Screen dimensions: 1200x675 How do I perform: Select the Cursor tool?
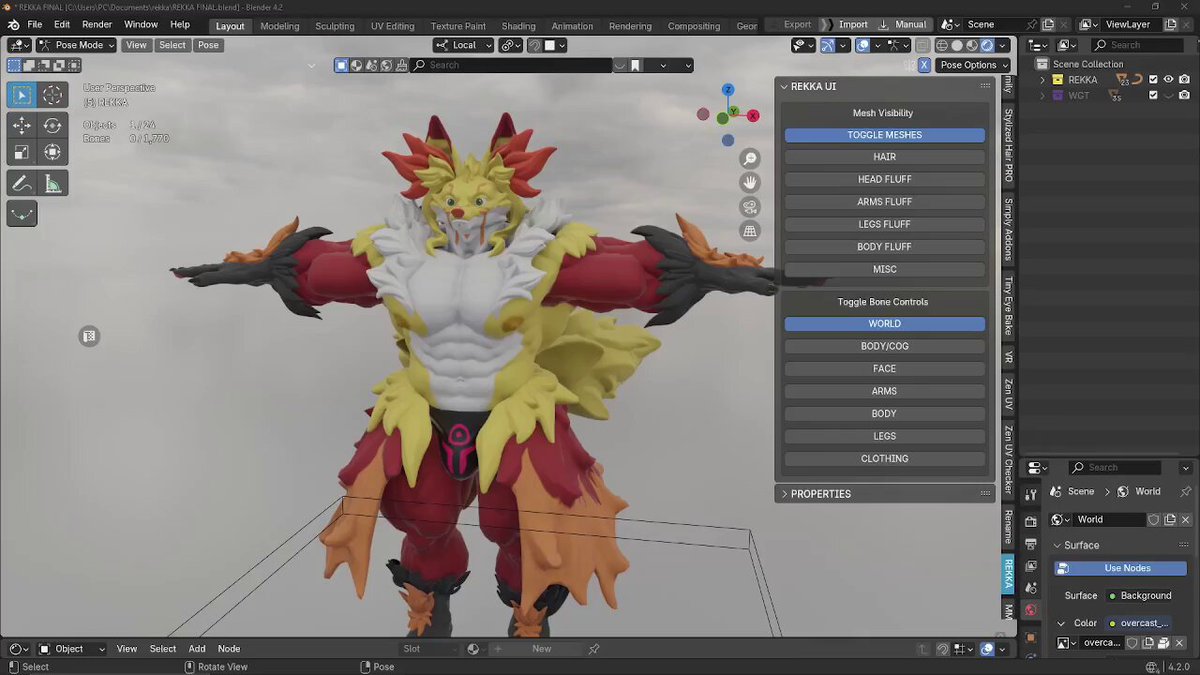pyautogui.click(x=52, y=95)
